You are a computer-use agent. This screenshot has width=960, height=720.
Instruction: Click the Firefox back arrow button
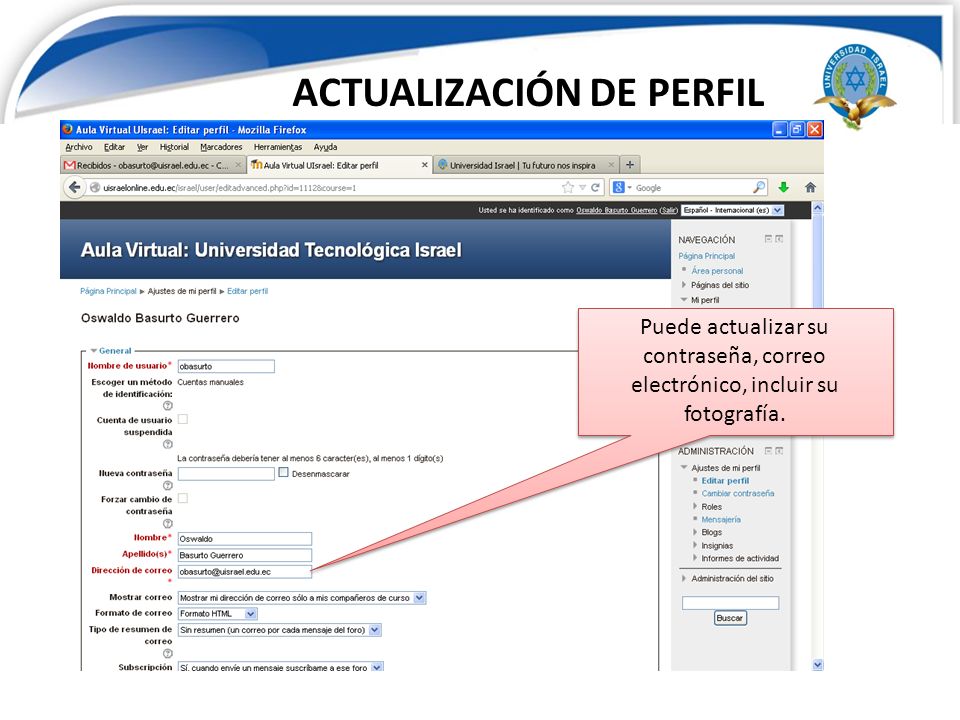75,187
